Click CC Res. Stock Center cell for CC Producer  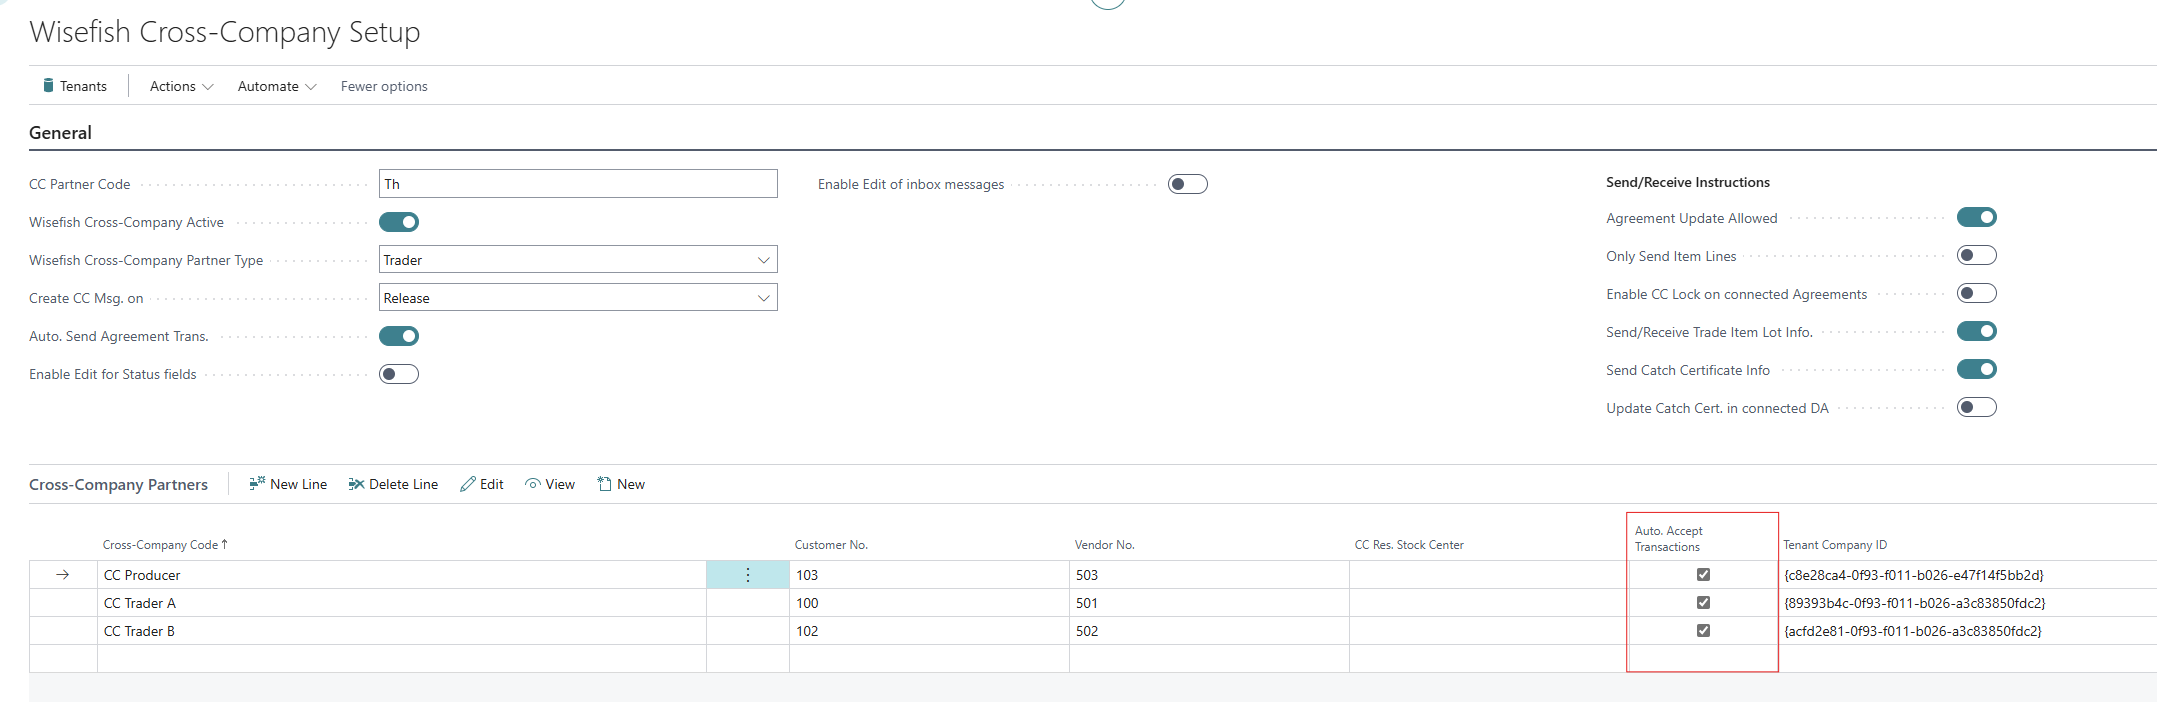tap(1488, 575)
